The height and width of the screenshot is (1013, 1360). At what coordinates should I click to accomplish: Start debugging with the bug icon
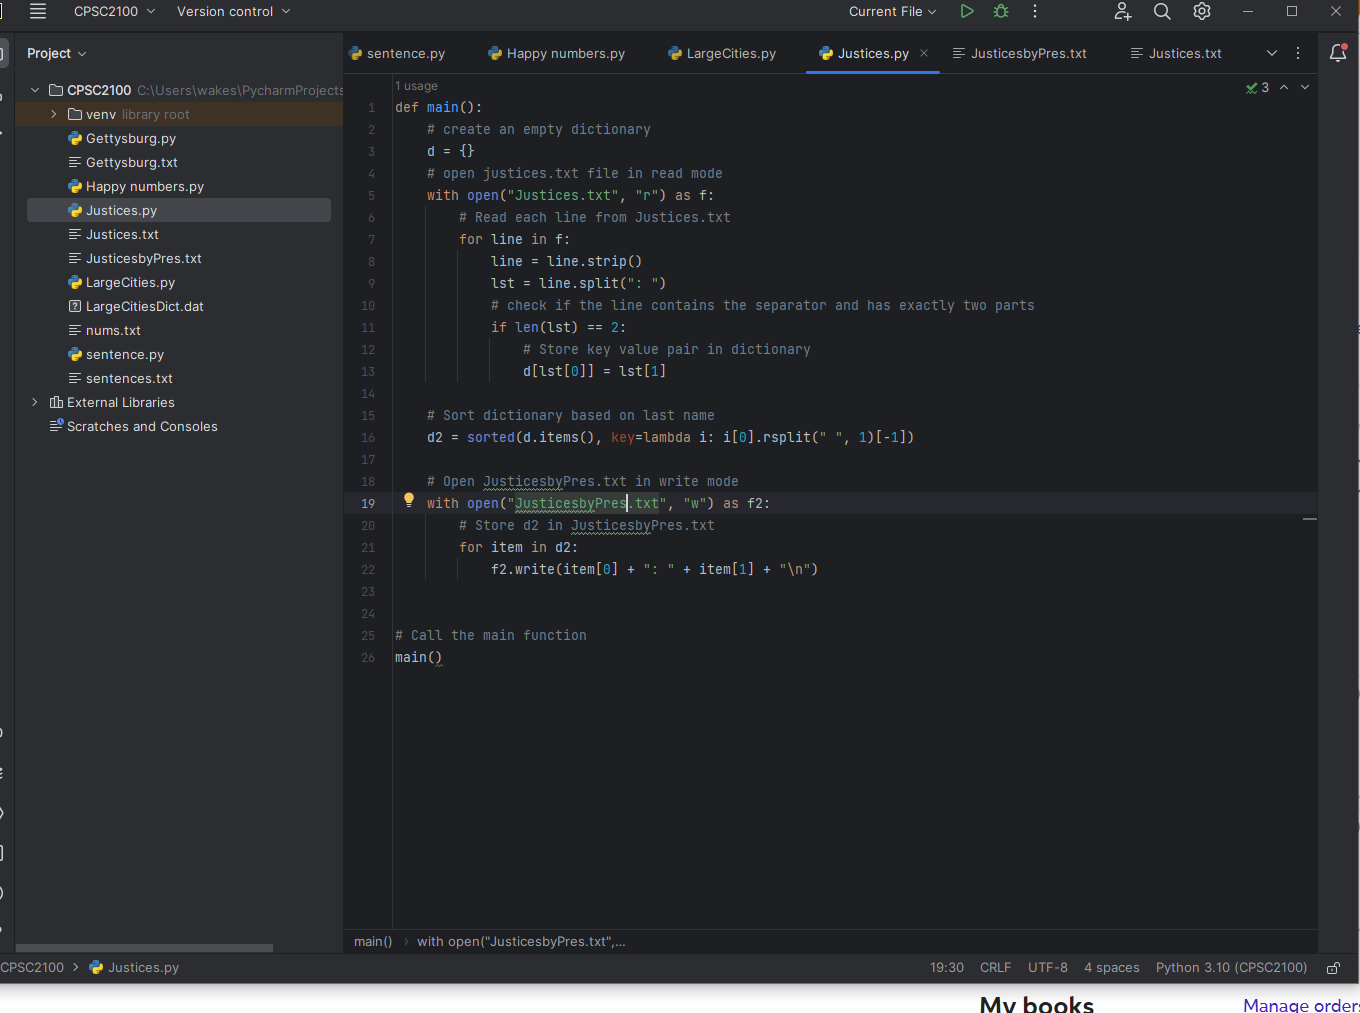point(1001,11)
